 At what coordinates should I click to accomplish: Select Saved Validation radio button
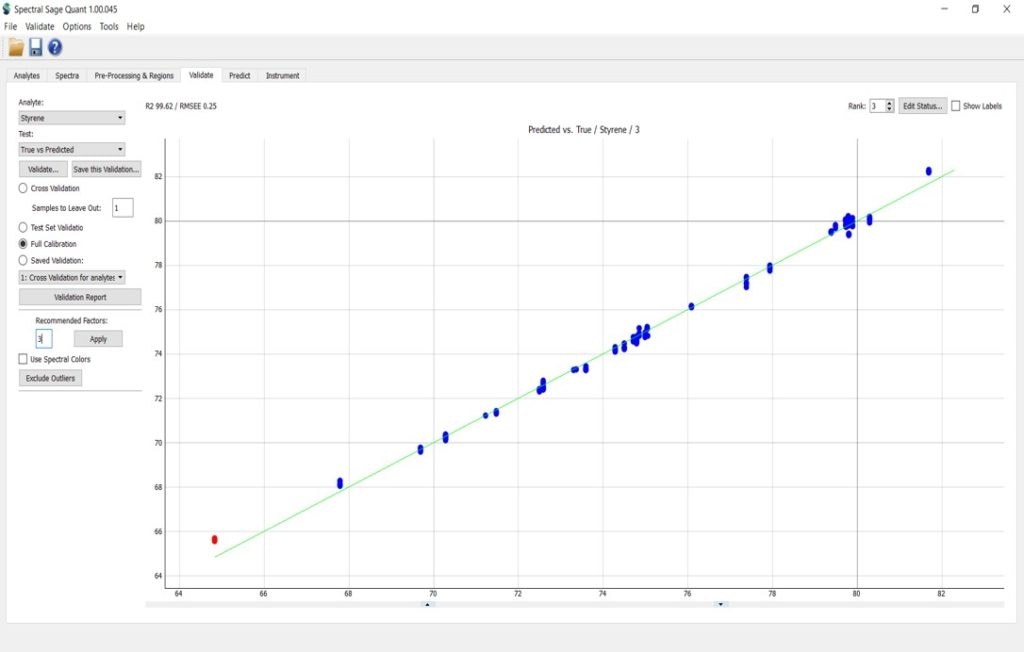tap(23, 260)
